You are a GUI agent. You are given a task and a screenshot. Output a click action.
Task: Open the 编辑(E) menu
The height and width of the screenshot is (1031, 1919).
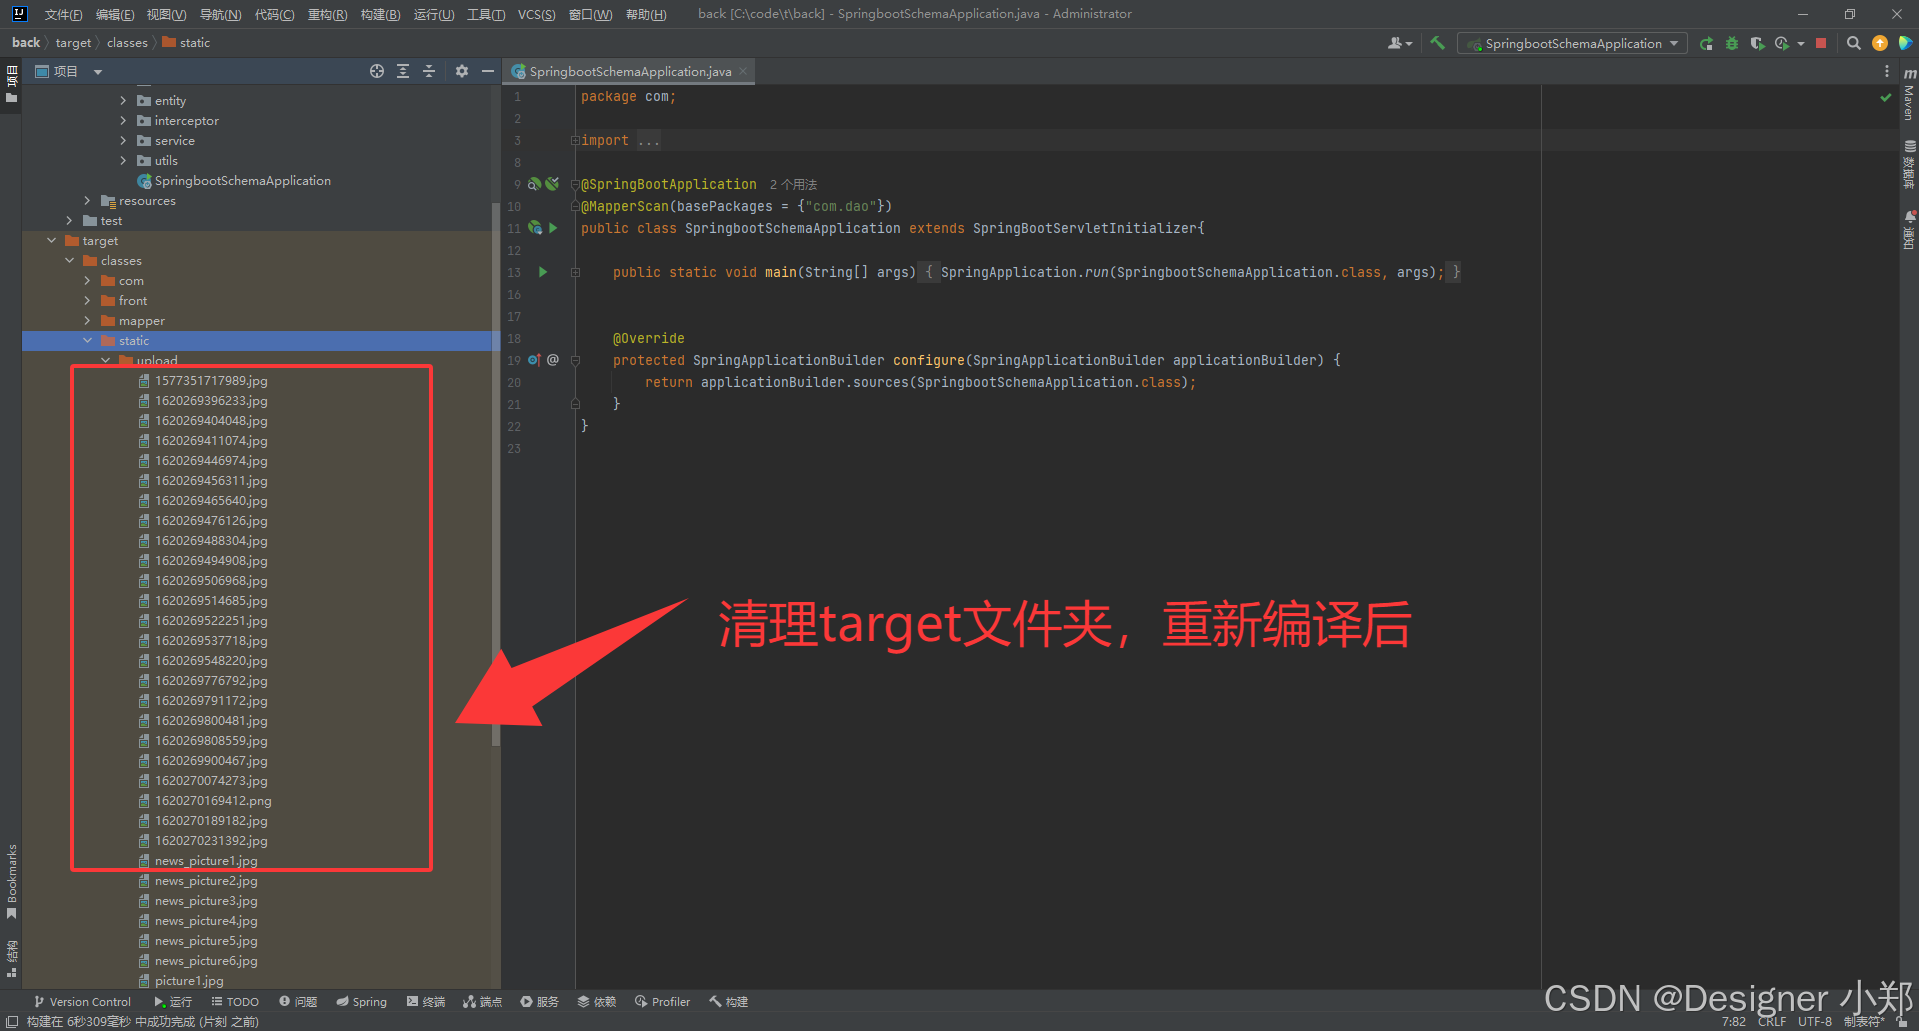(114, 14)
